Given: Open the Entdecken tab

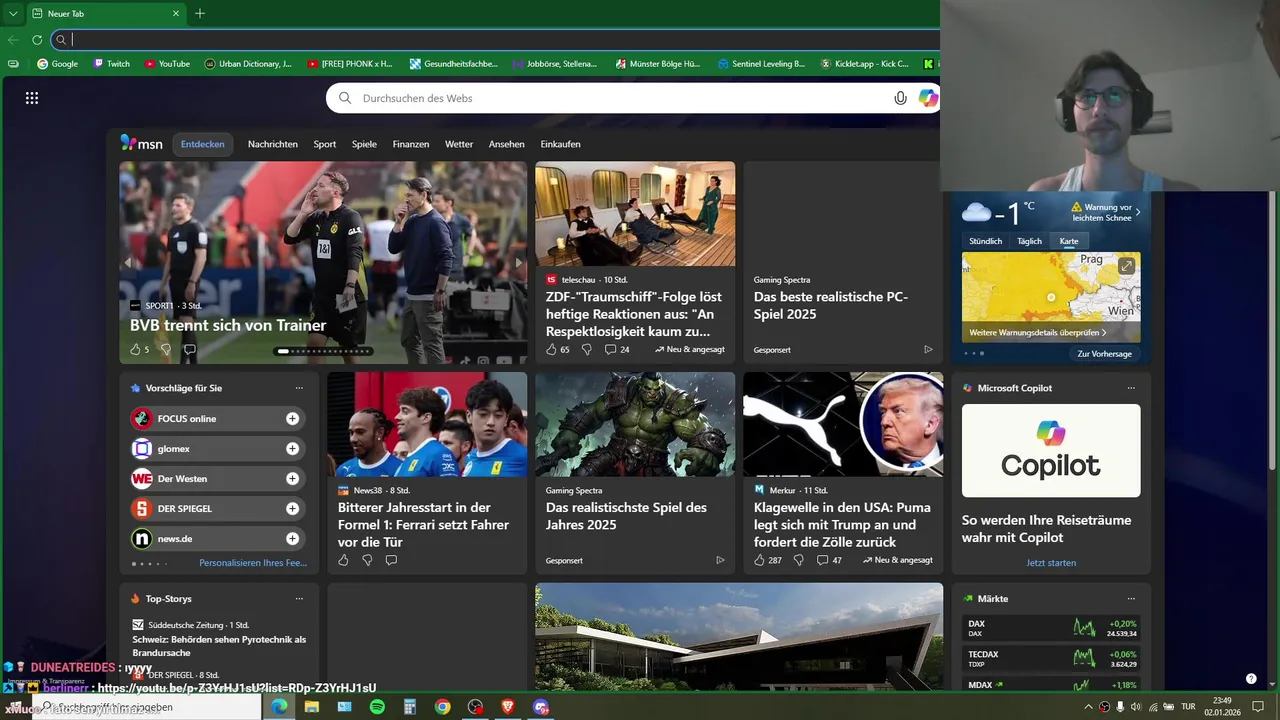Looking at the screenshot, I should pyautogui.click(x=202, y=144).
